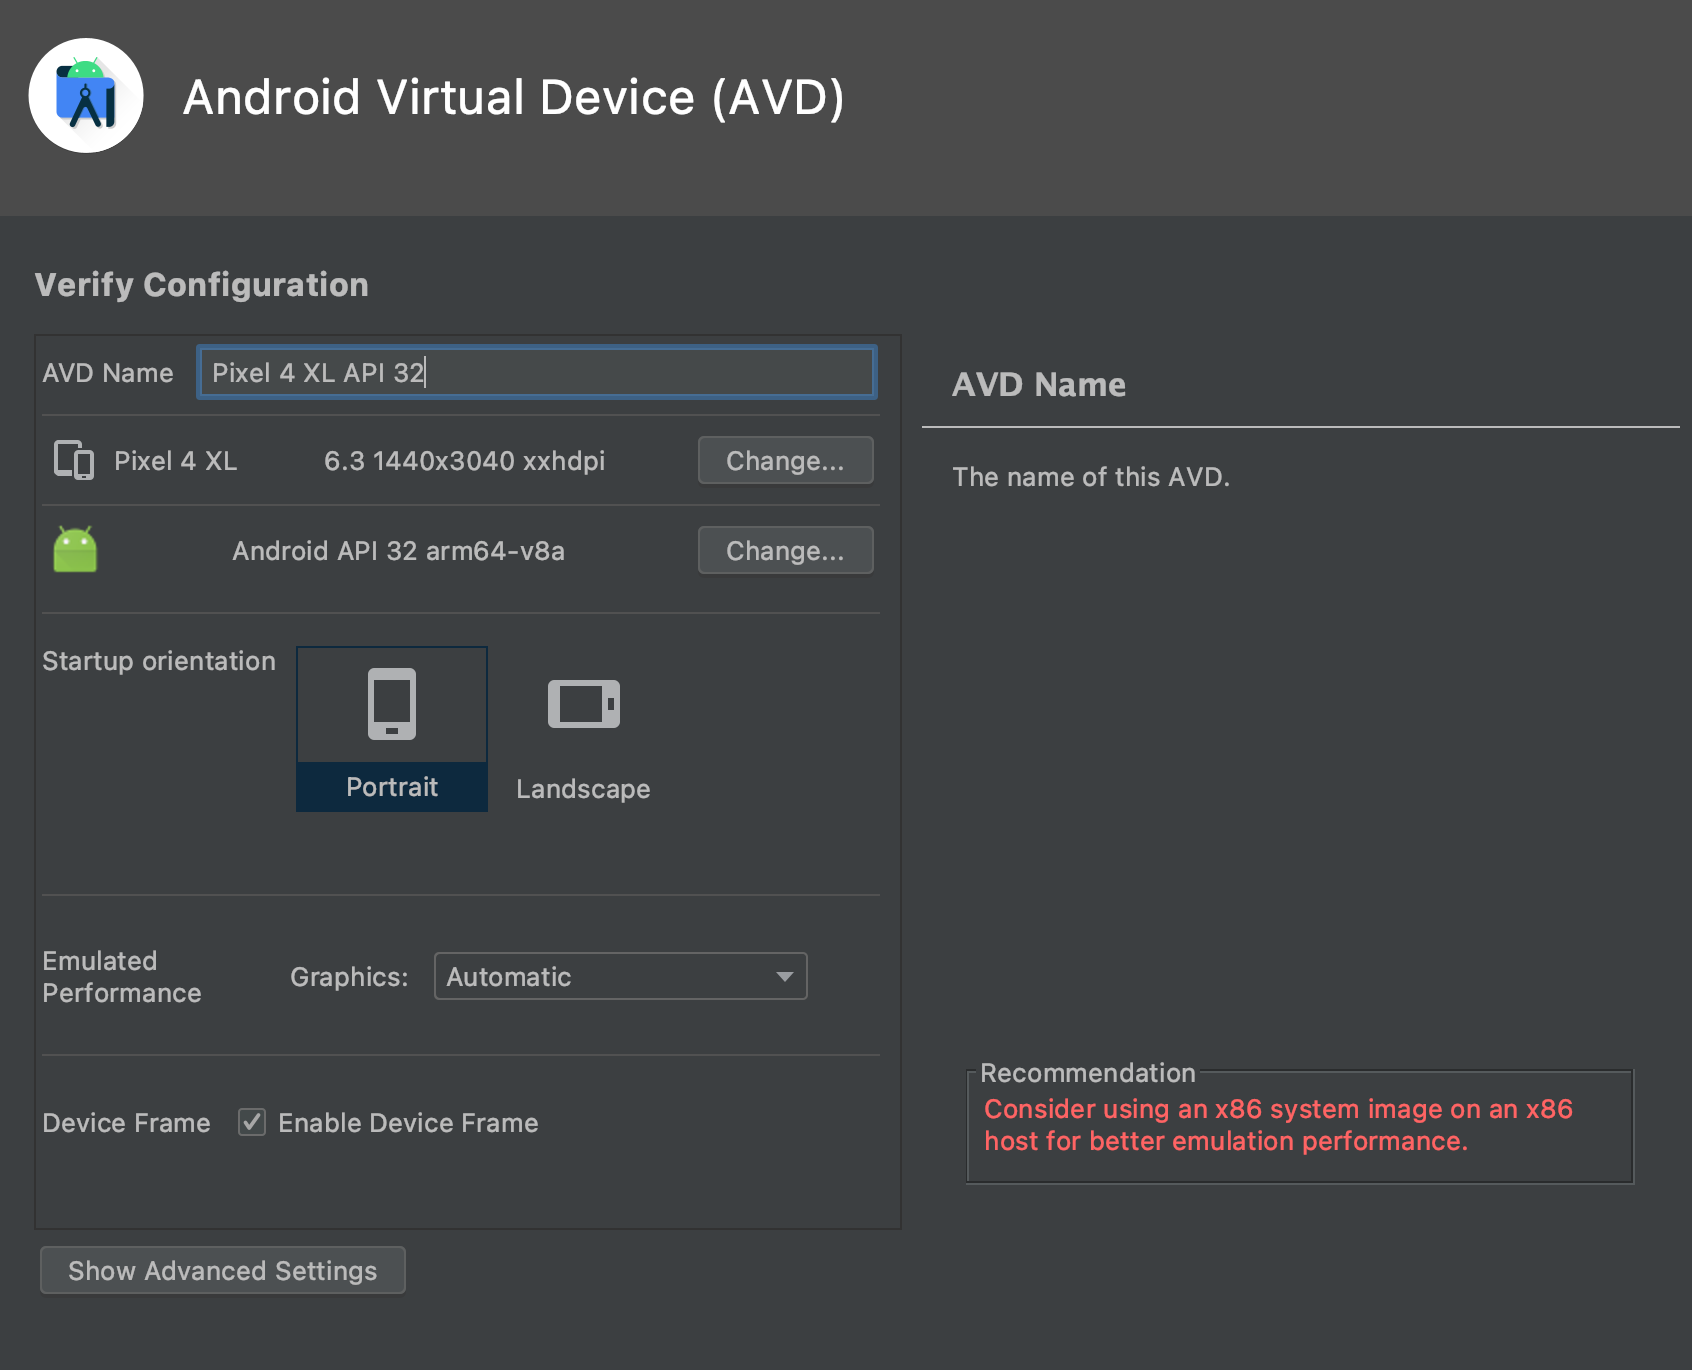Change the Pixel 4 XL hardware device
This screenshot has width=1692, height=1370.
pyautogui.click(x=785, y=460)
